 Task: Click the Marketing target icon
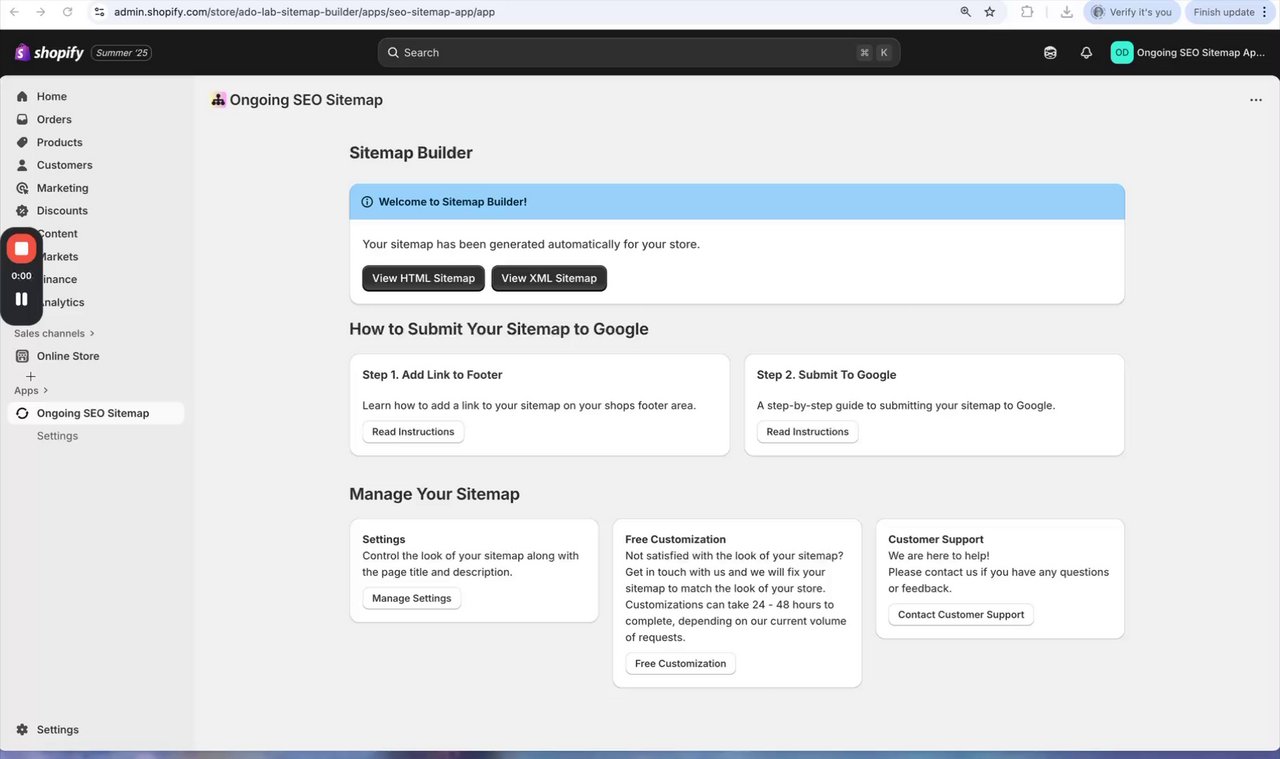click(x=22, y=188)
